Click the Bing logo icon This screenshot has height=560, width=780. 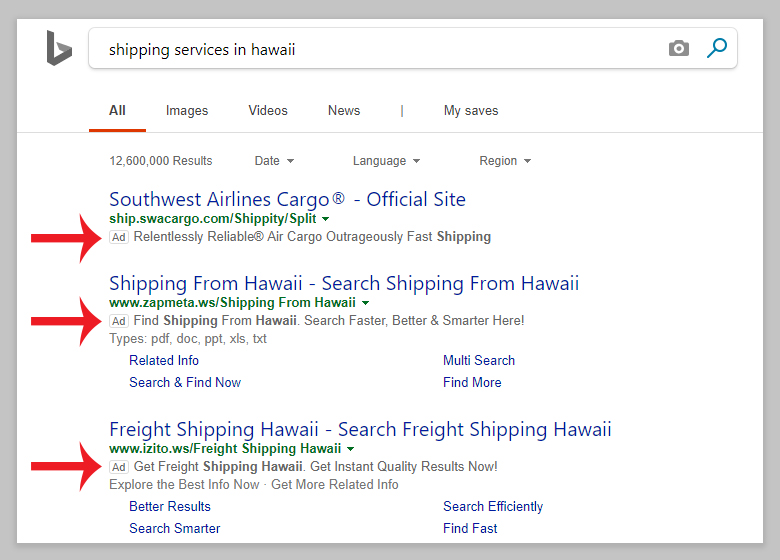[58, 48]
